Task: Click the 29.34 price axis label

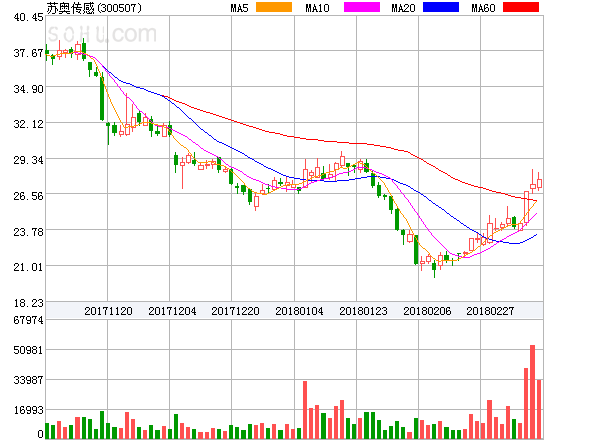Action: pos(28,160)
